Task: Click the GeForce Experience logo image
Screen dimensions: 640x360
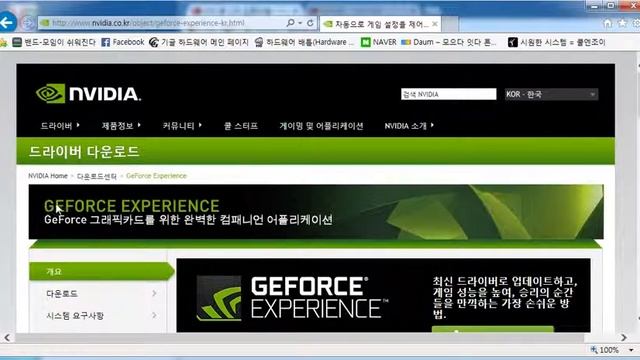Action: pyautogui.click(x=292, y=298)
